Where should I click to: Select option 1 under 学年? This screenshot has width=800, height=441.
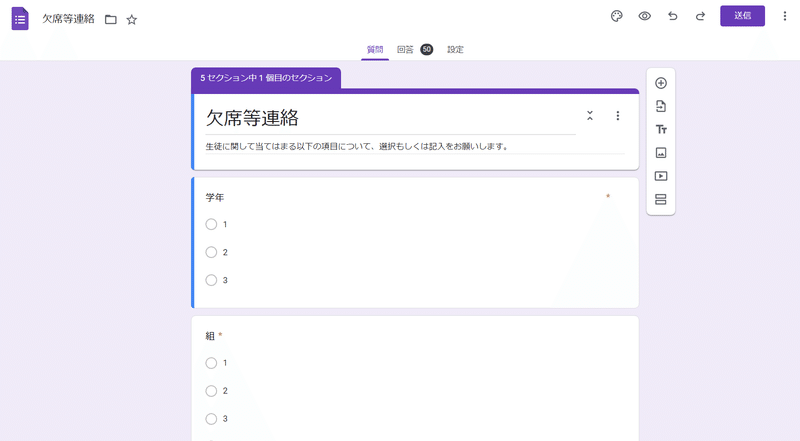point(211,224)
